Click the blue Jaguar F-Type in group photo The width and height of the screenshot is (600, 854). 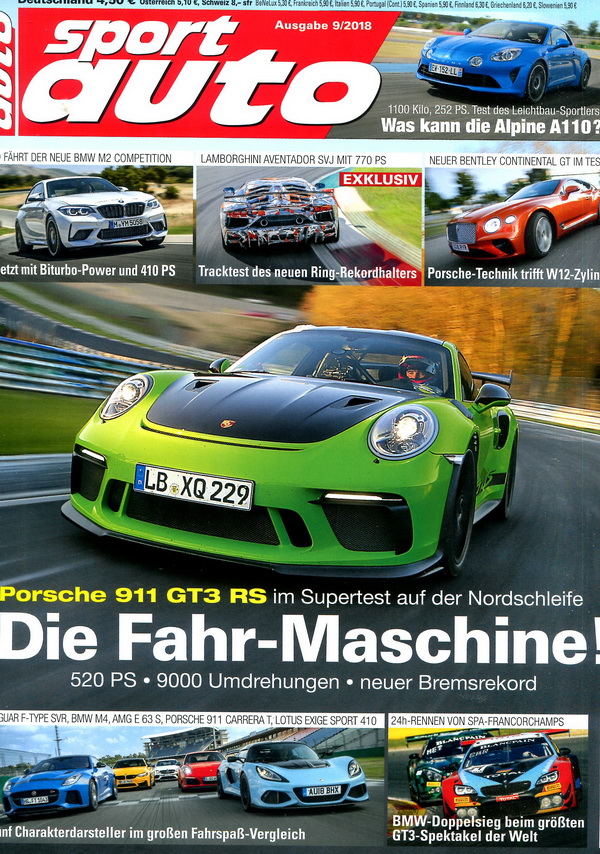pyautogui.click(x=60, y=783)
